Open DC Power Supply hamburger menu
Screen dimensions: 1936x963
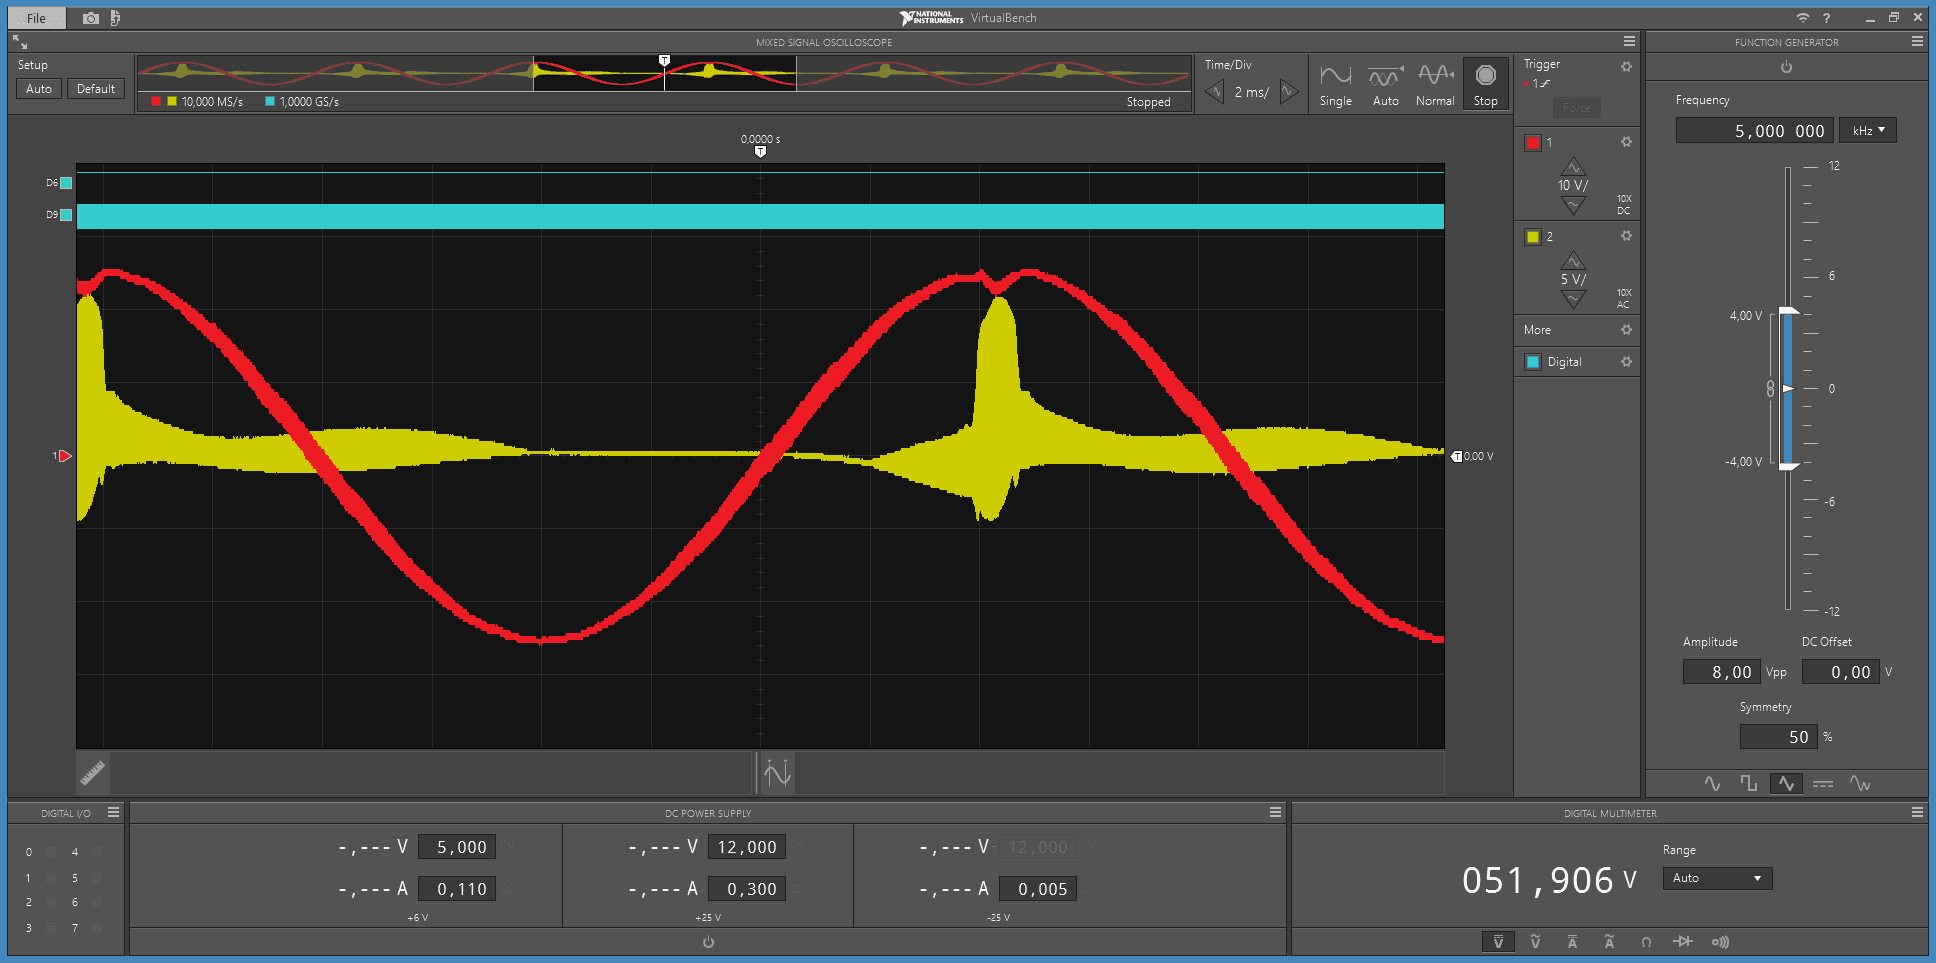[1275, 812]
